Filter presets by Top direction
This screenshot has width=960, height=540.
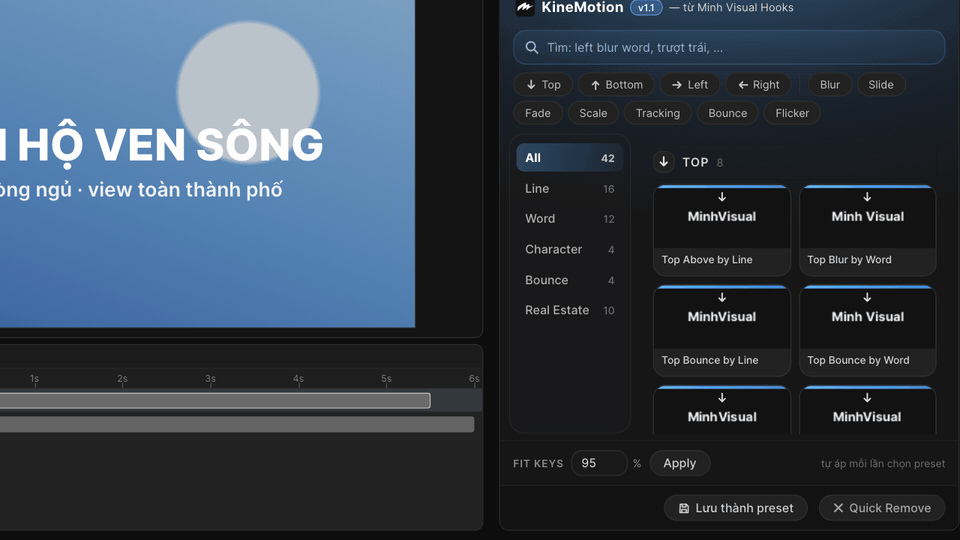tap(543, 84)
